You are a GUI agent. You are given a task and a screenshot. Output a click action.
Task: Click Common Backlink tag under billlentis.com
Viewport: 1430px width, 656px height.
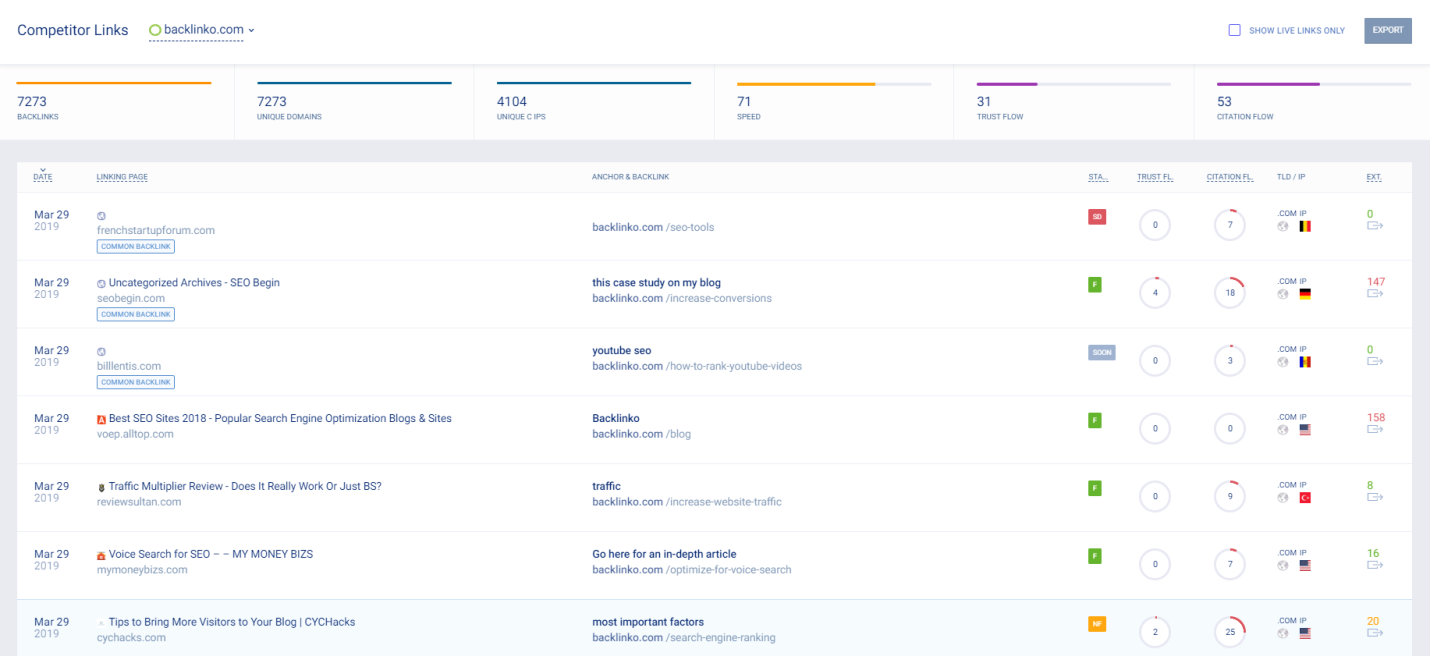pyautogui.click(x=136, y=382)
